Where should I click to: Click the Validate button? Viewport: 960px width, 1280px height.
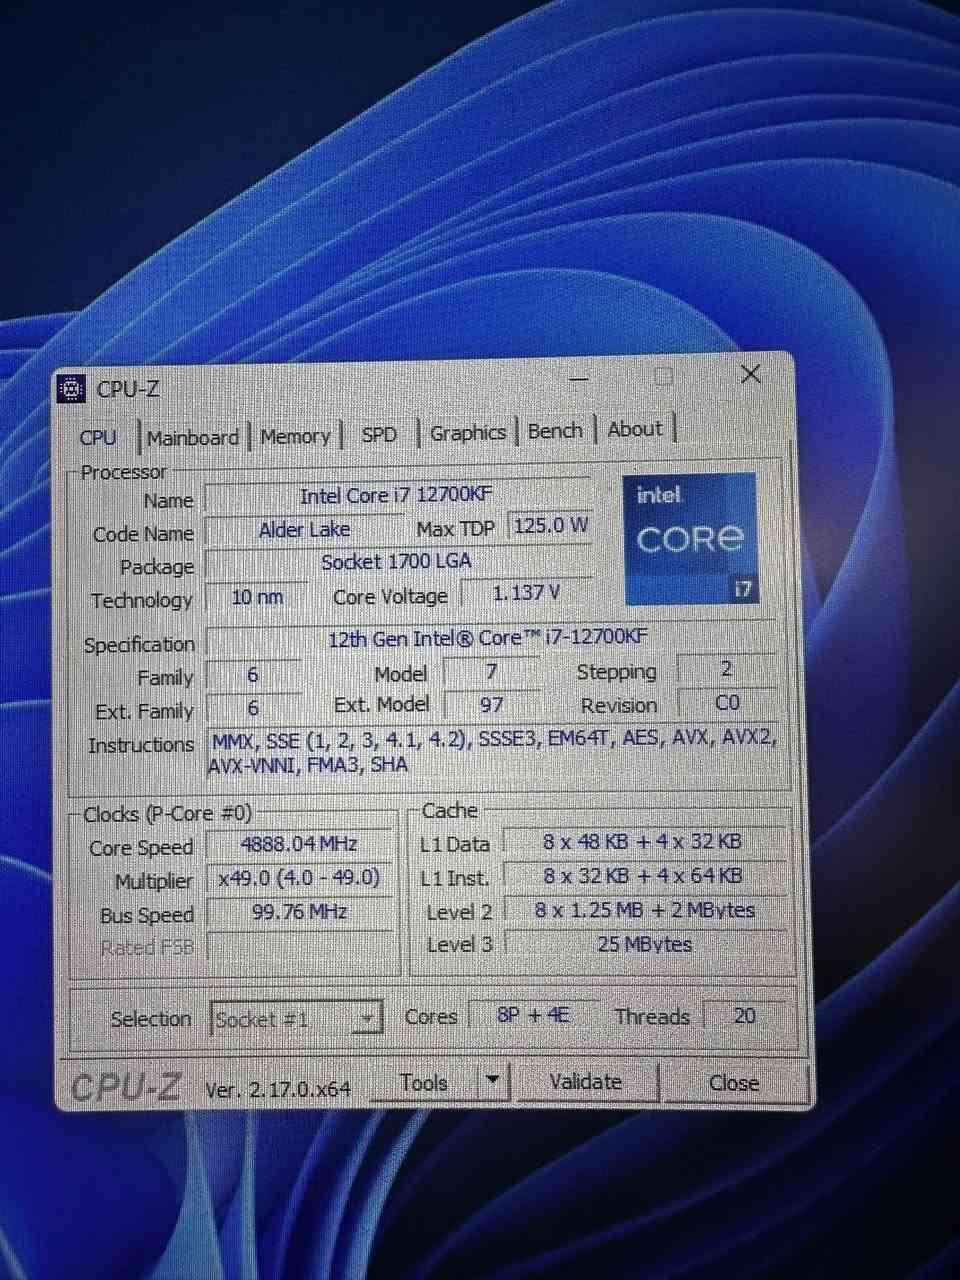click(586, 1081)
